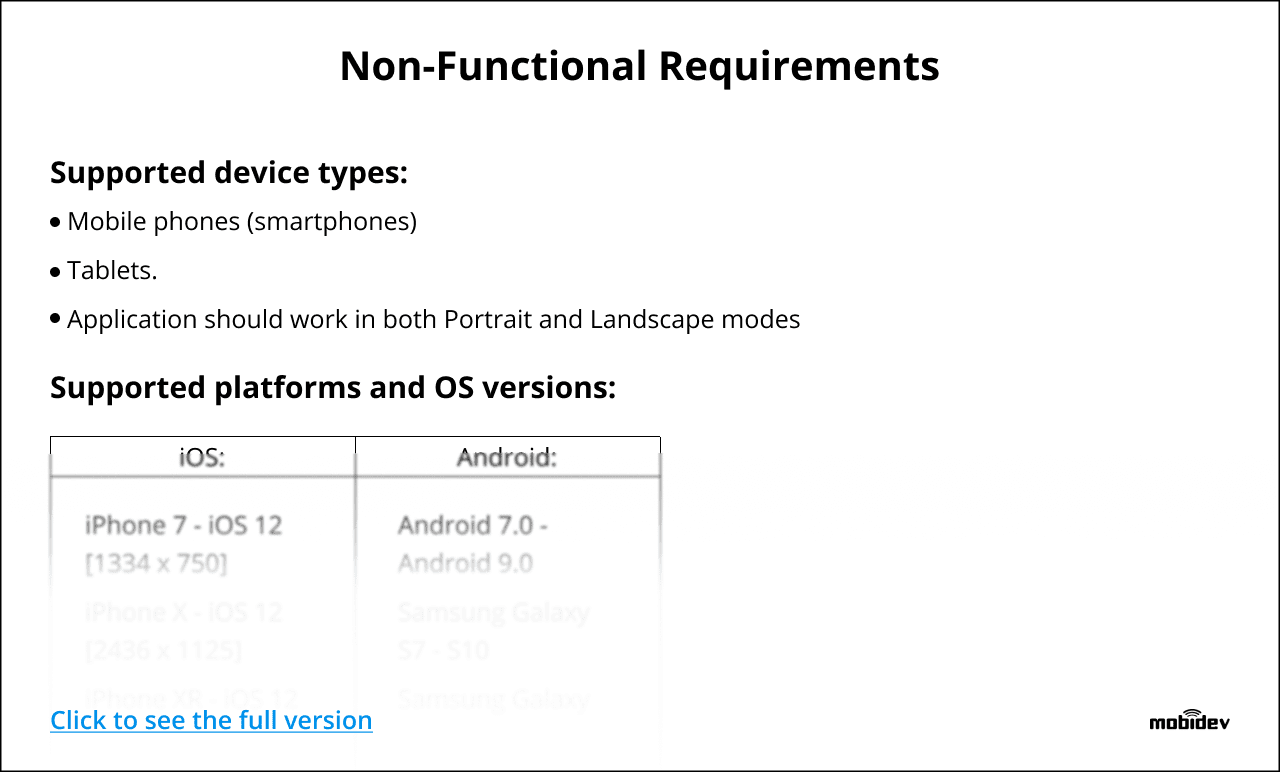The image size is (1280, 772).
Task: Open the 'Click to see the full version' link
Action: (211, 720)
